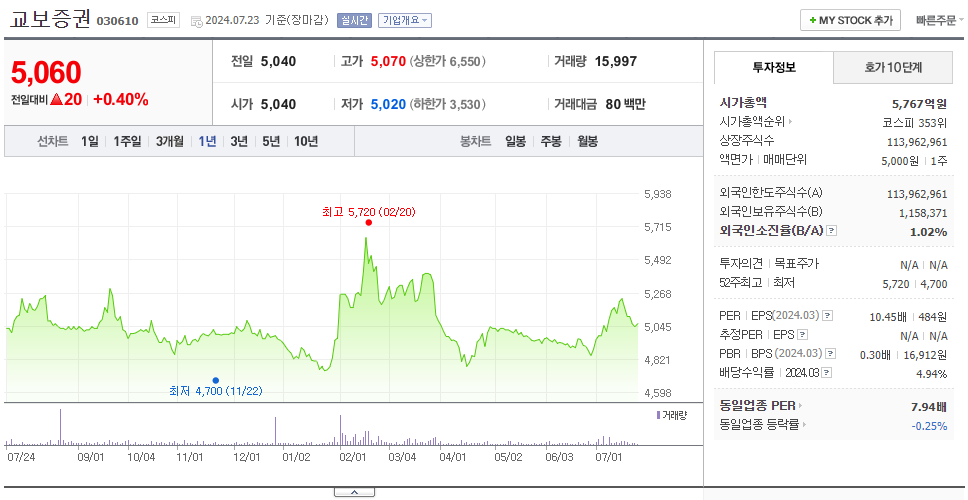Open help icon next to PER EPS(2024.03)
This screenshot has height=500, width=968.
pos(828,316)
